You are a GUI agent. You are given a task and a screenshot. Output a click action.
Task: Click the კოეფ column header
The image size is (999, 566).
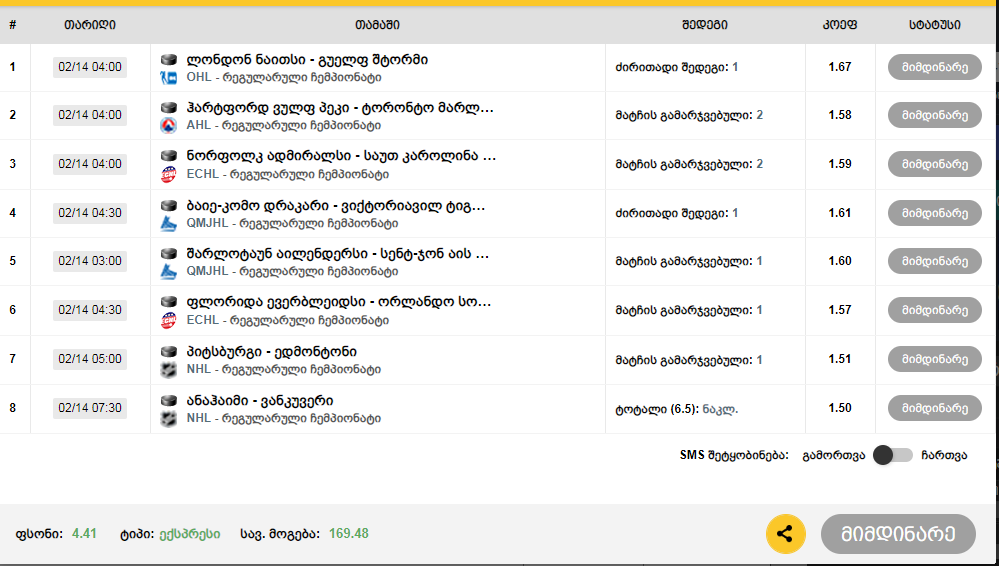coord(840,25)
